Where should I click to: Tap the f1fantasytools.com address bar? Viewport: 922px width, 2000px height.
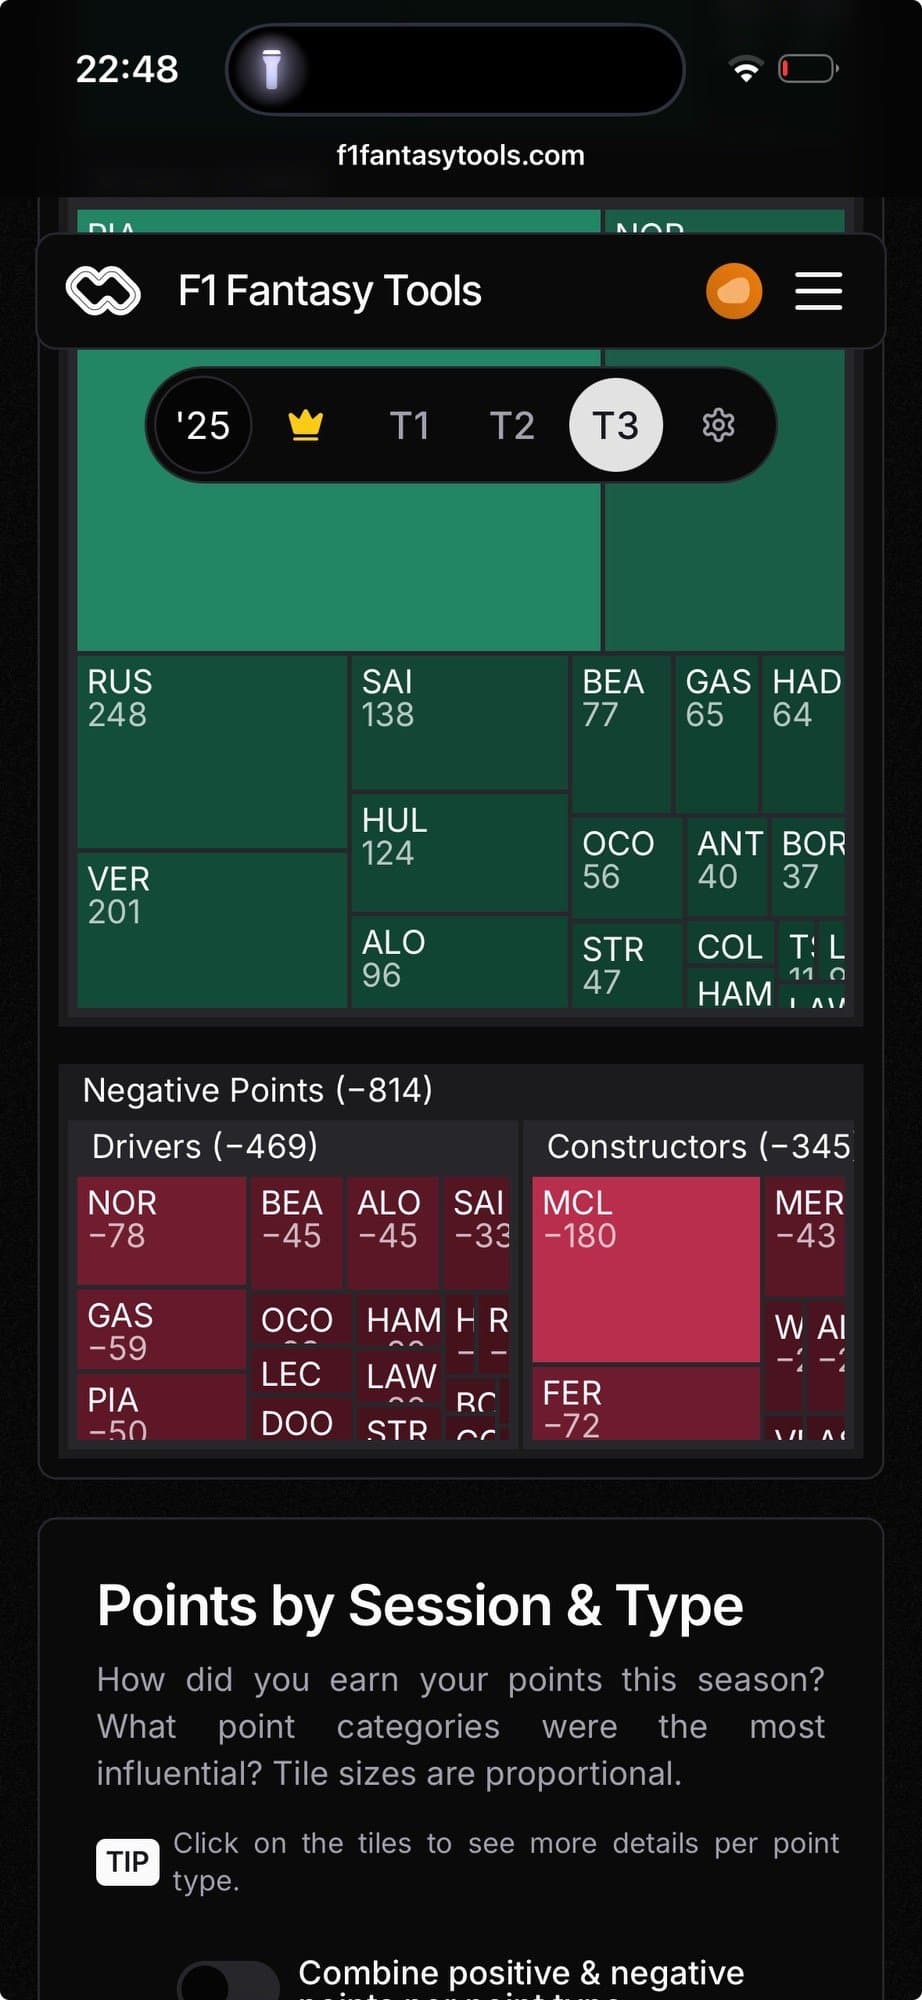tap(461, 156)
